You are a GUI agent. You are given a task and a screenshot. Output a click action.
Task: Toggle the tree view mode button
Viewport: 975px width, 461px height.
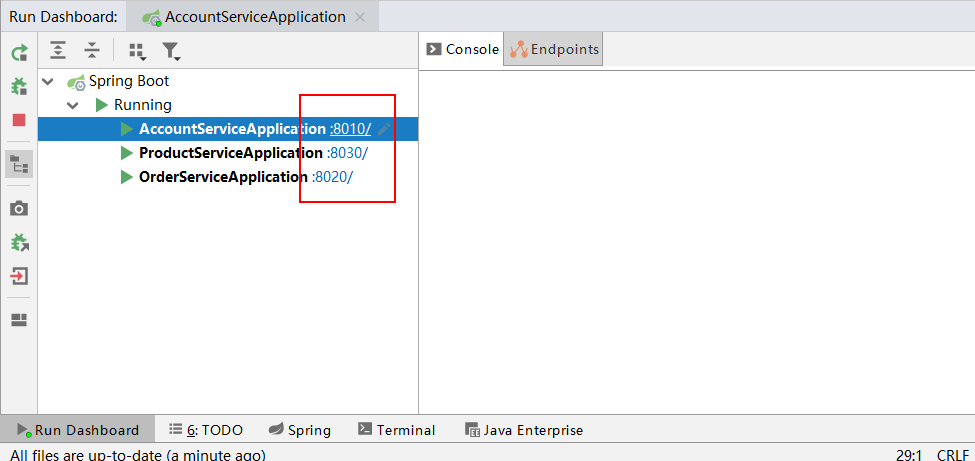coord(19,164)
